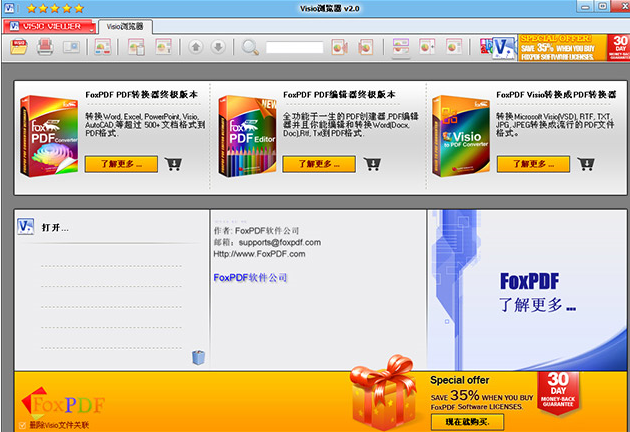Viewport: 630px width, 432px height.
Task: Select the underlined page view icon
Action: coord(401,47)
